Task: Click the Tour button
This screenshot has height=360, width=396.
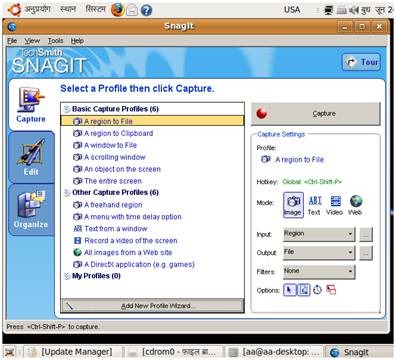Action: 361,62
